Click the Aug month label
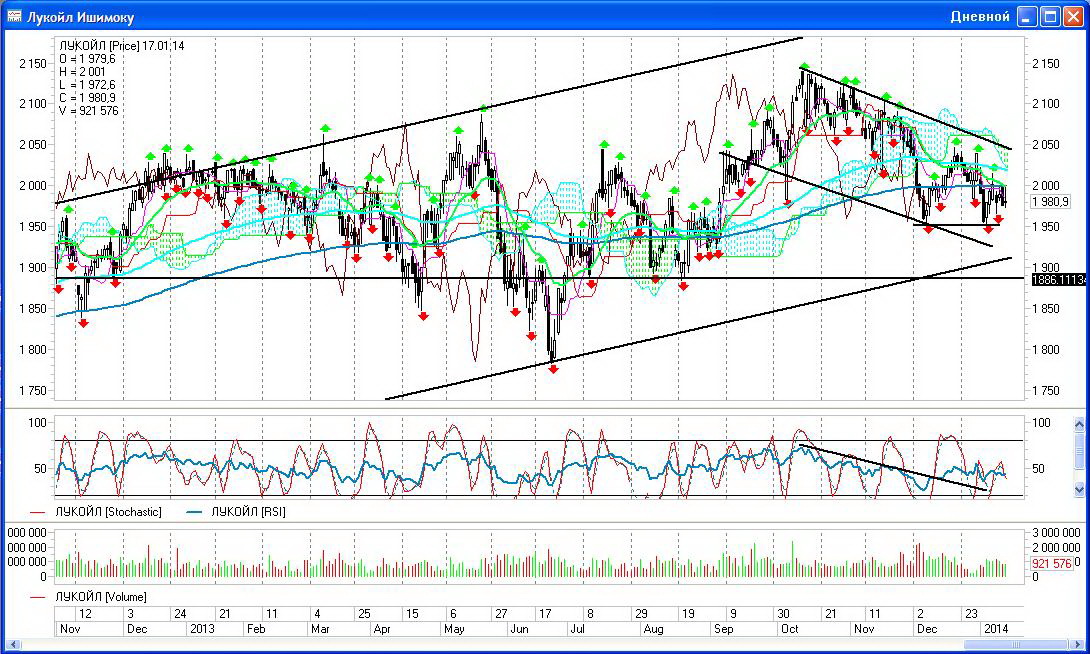 [x=653, y=629]
